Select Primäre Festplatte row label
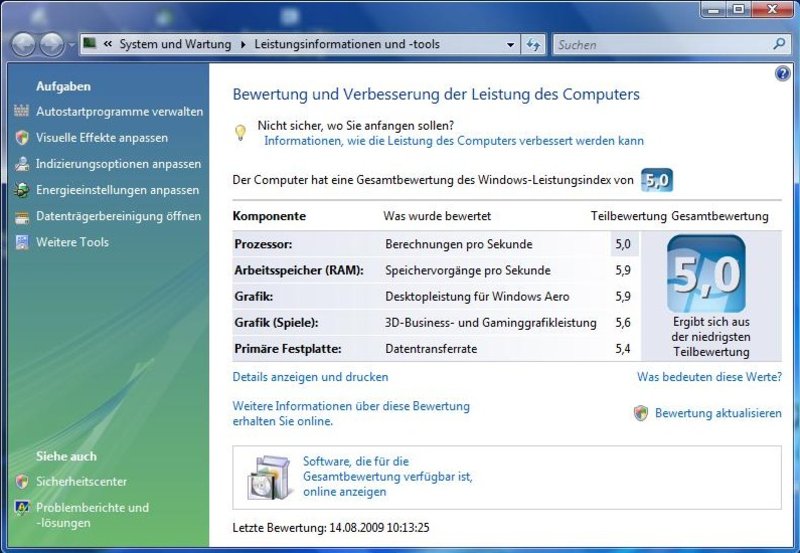Viewport: 800px width, 553px height. (288, 349)
